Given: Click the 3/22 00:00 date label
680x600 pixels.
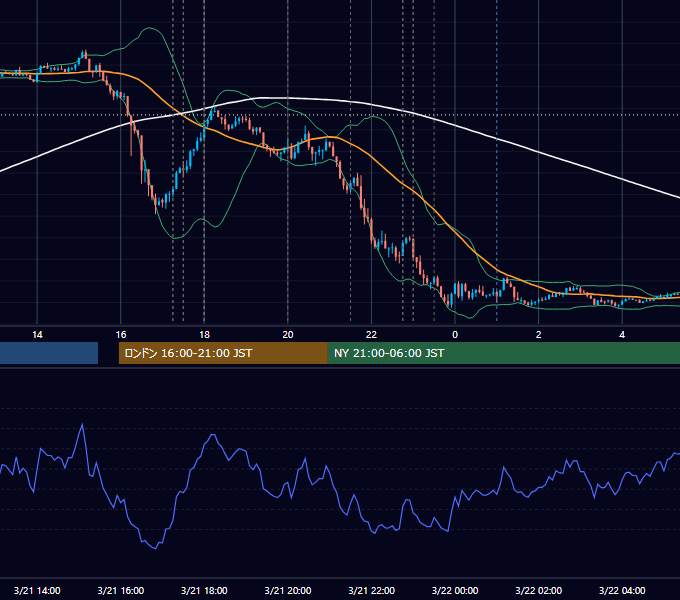Looking at the screenshot, I should tap(455, 590).
